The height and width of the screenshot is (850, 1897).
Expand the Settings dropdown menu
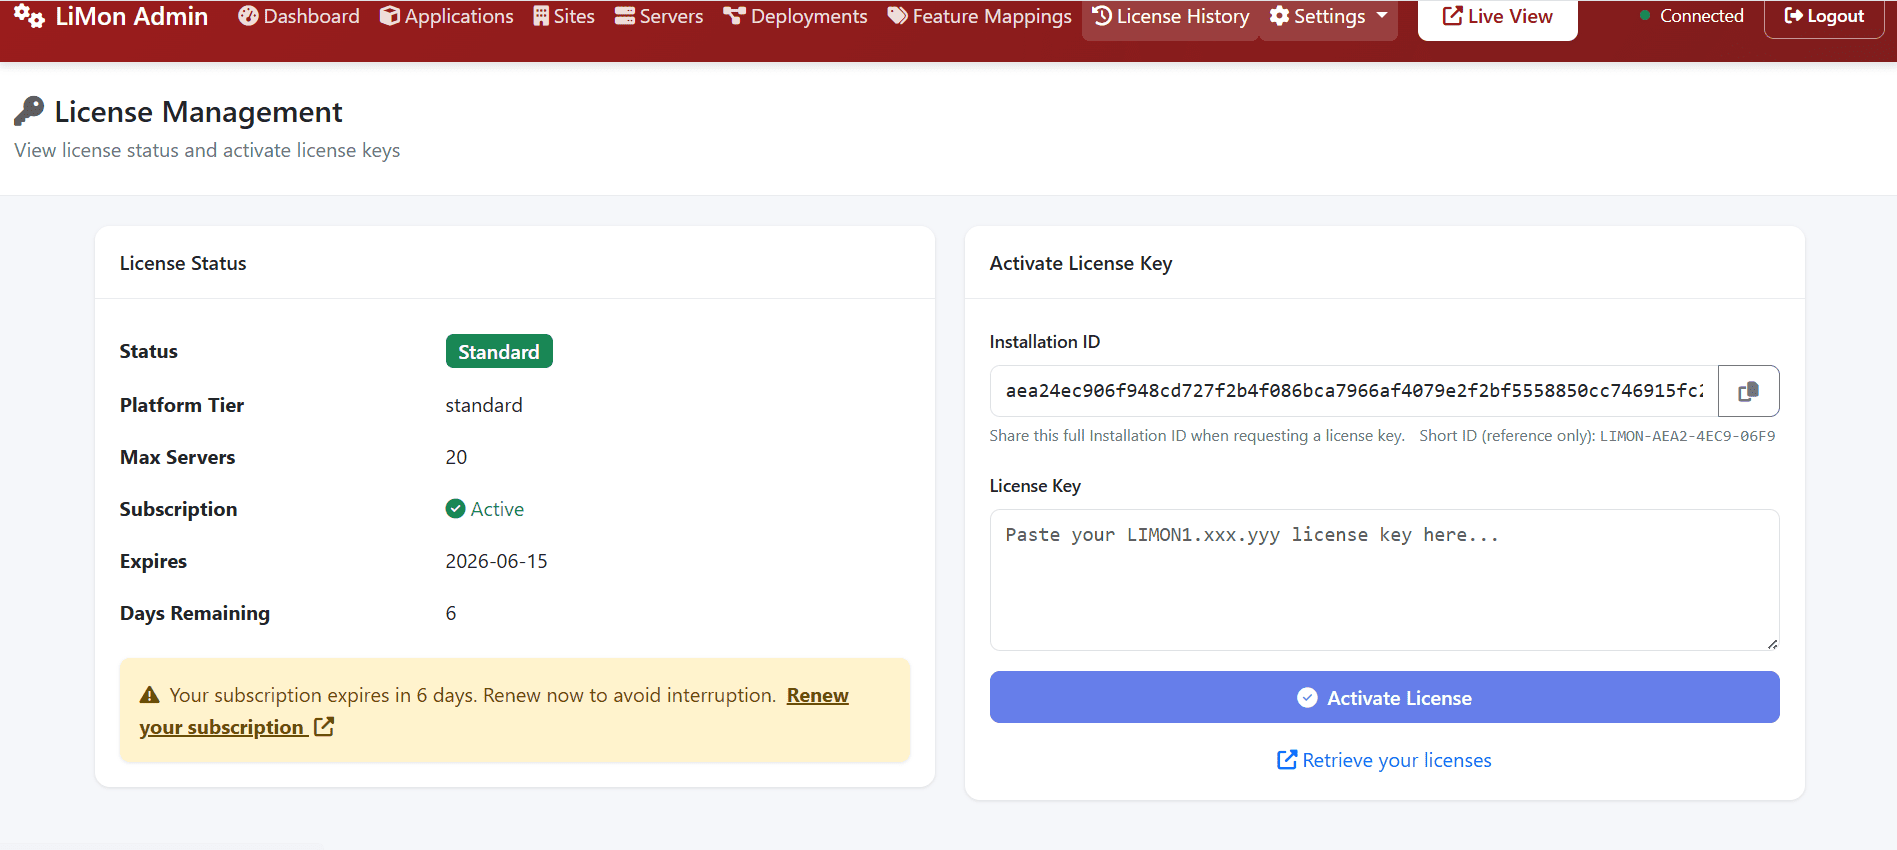(x=1329, y=16)
